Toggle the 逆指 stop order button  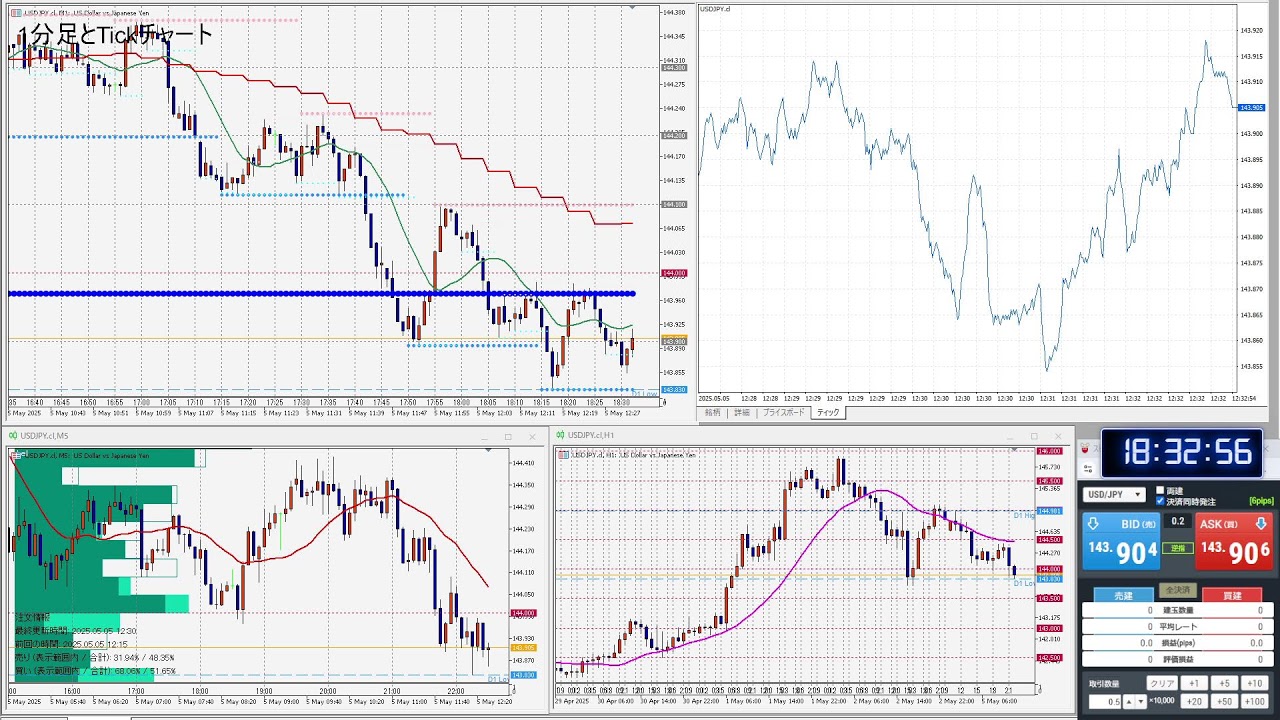pos(1178,548)
